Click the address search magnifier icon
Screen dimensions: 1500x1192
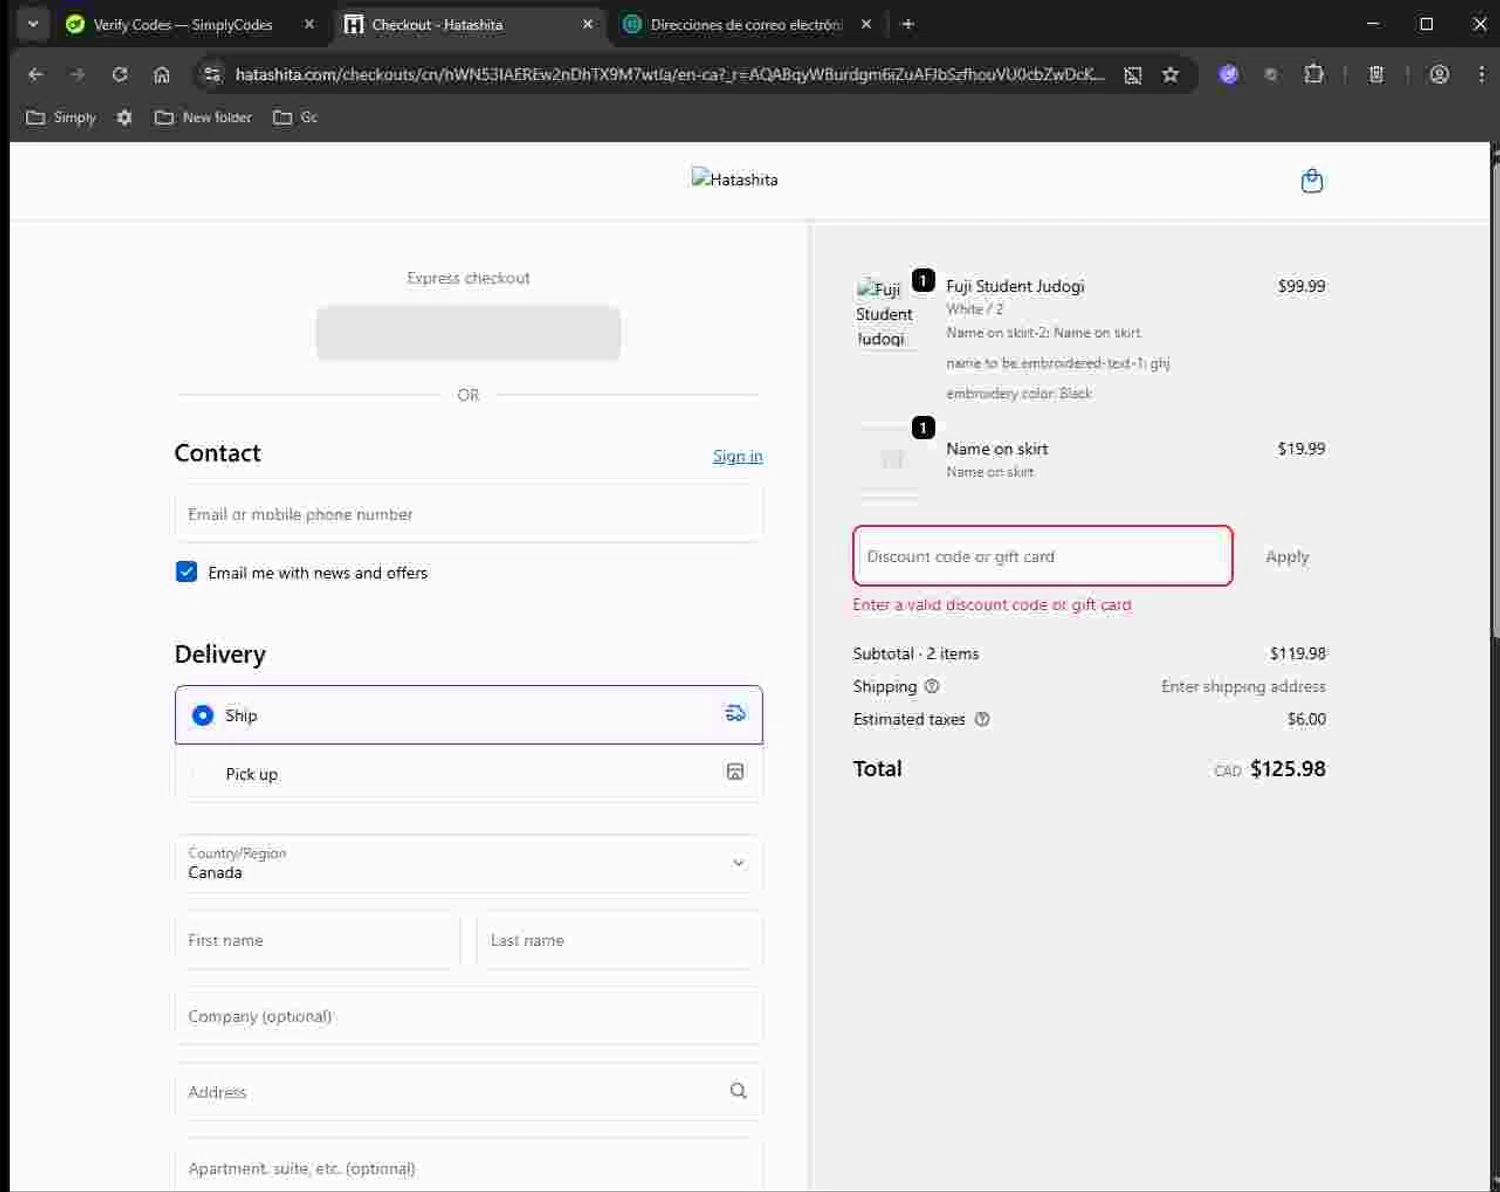click(x=738, y=1091)
